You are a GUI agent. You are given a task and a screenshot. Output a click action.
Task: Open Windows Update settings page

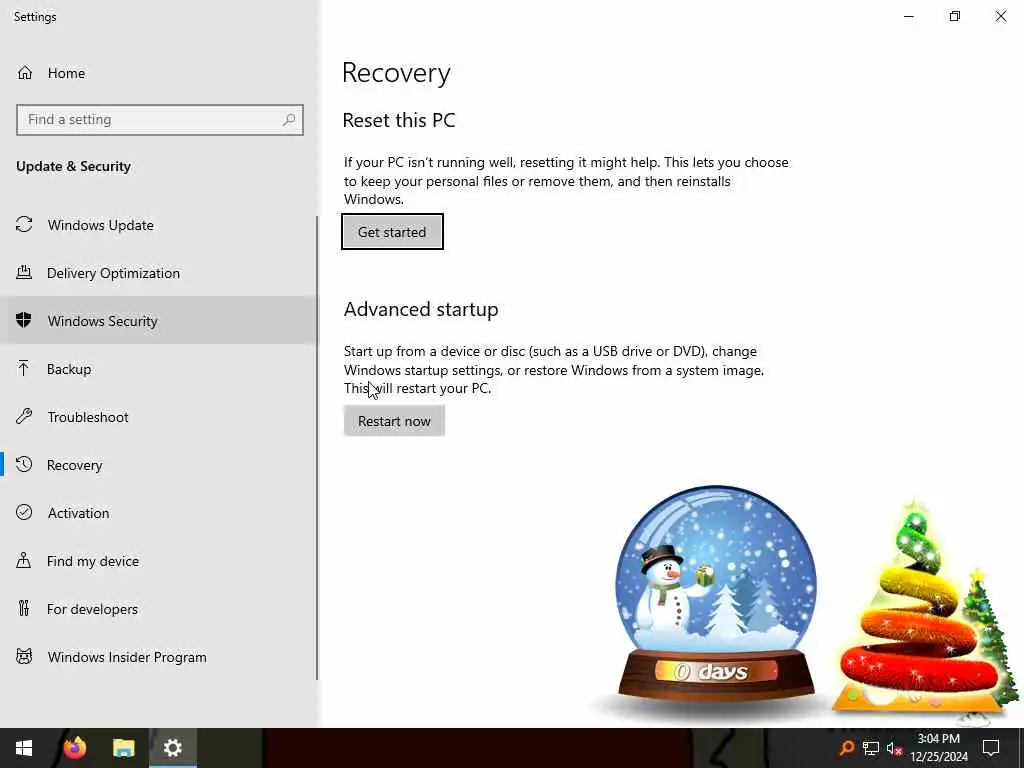pos(158,225)
